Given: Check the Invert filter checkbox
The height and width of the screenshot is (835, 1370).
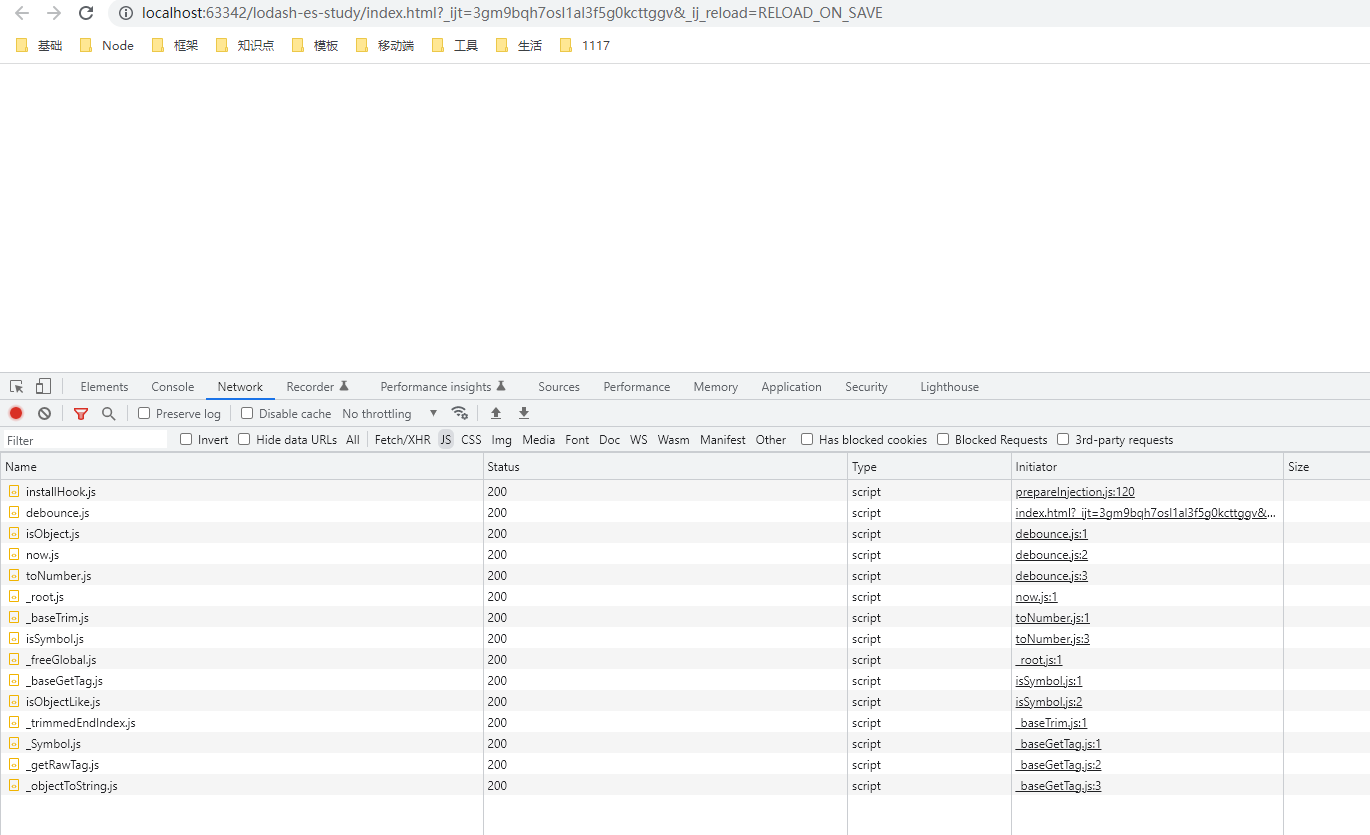Looking at the screenshot, I should point(186,439).
